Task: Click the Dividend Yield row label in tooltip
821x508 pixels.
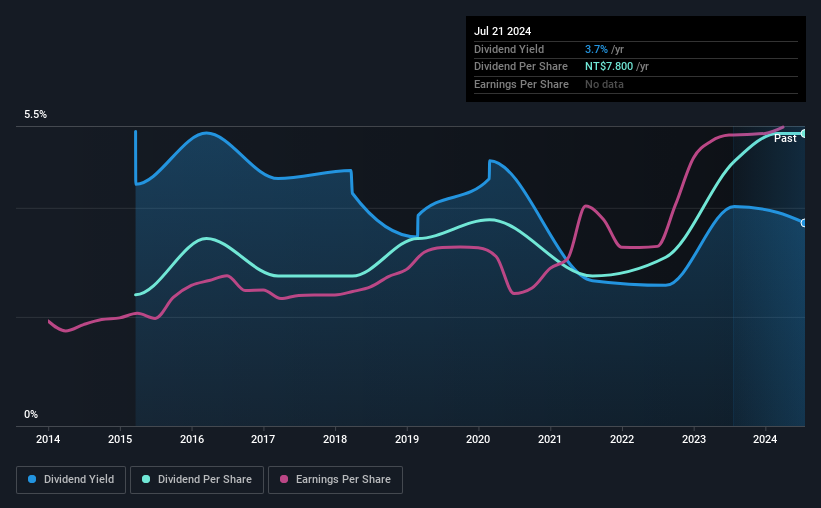Action: click(x=509, y=49)
